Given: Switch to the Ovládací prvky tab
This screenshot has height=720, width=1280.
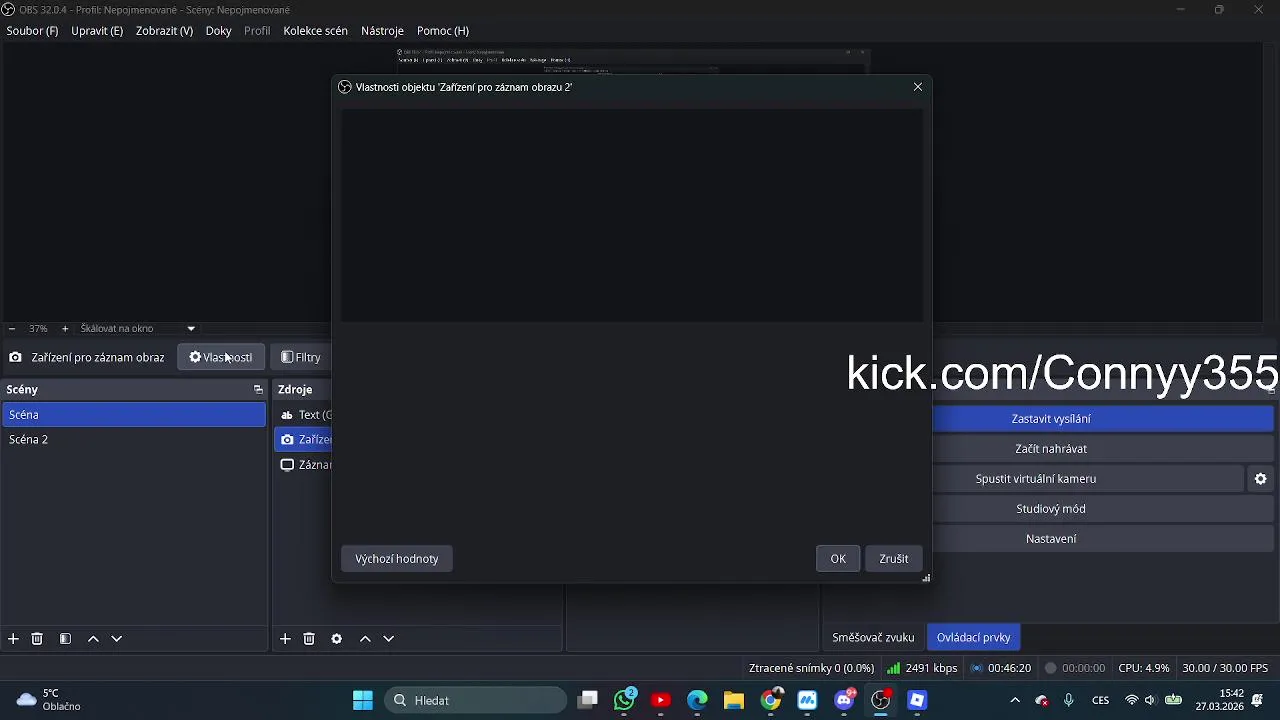Looking at the screenshot, I should click(x=973, y=638).
